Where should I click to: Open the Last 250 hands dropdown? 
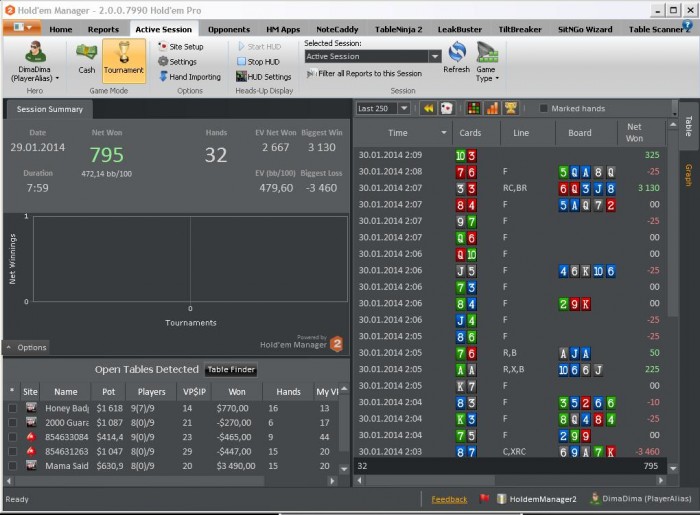(404, 108)
